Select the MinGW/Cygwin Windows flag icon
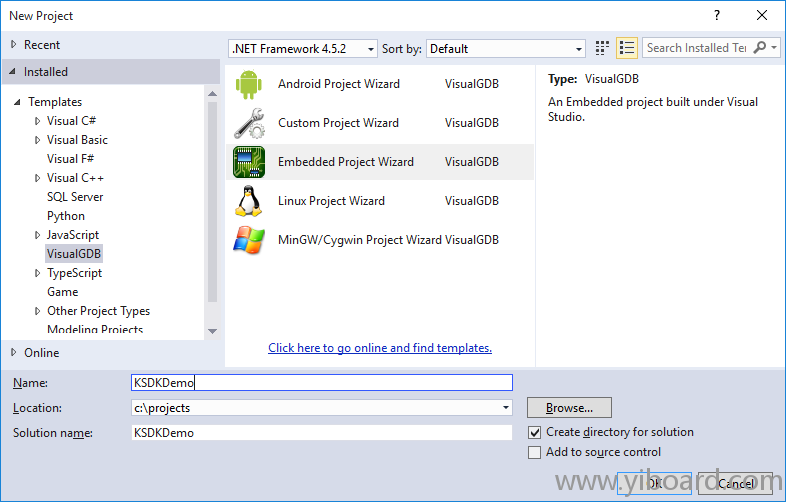This screenshot has height=502, width=786. (249, 240)
